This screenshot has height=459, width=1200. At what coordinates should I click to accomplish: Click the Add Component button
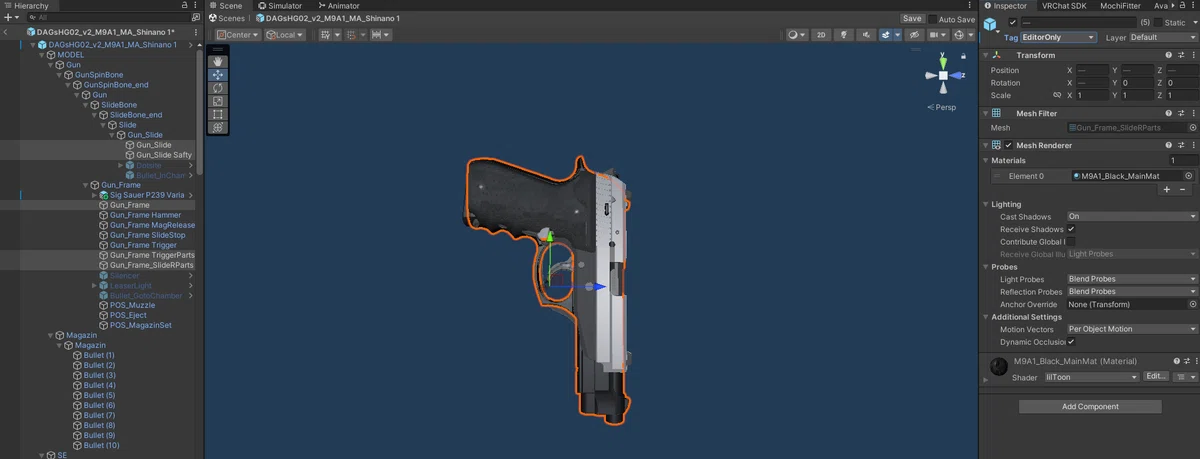coord(1090,406)
